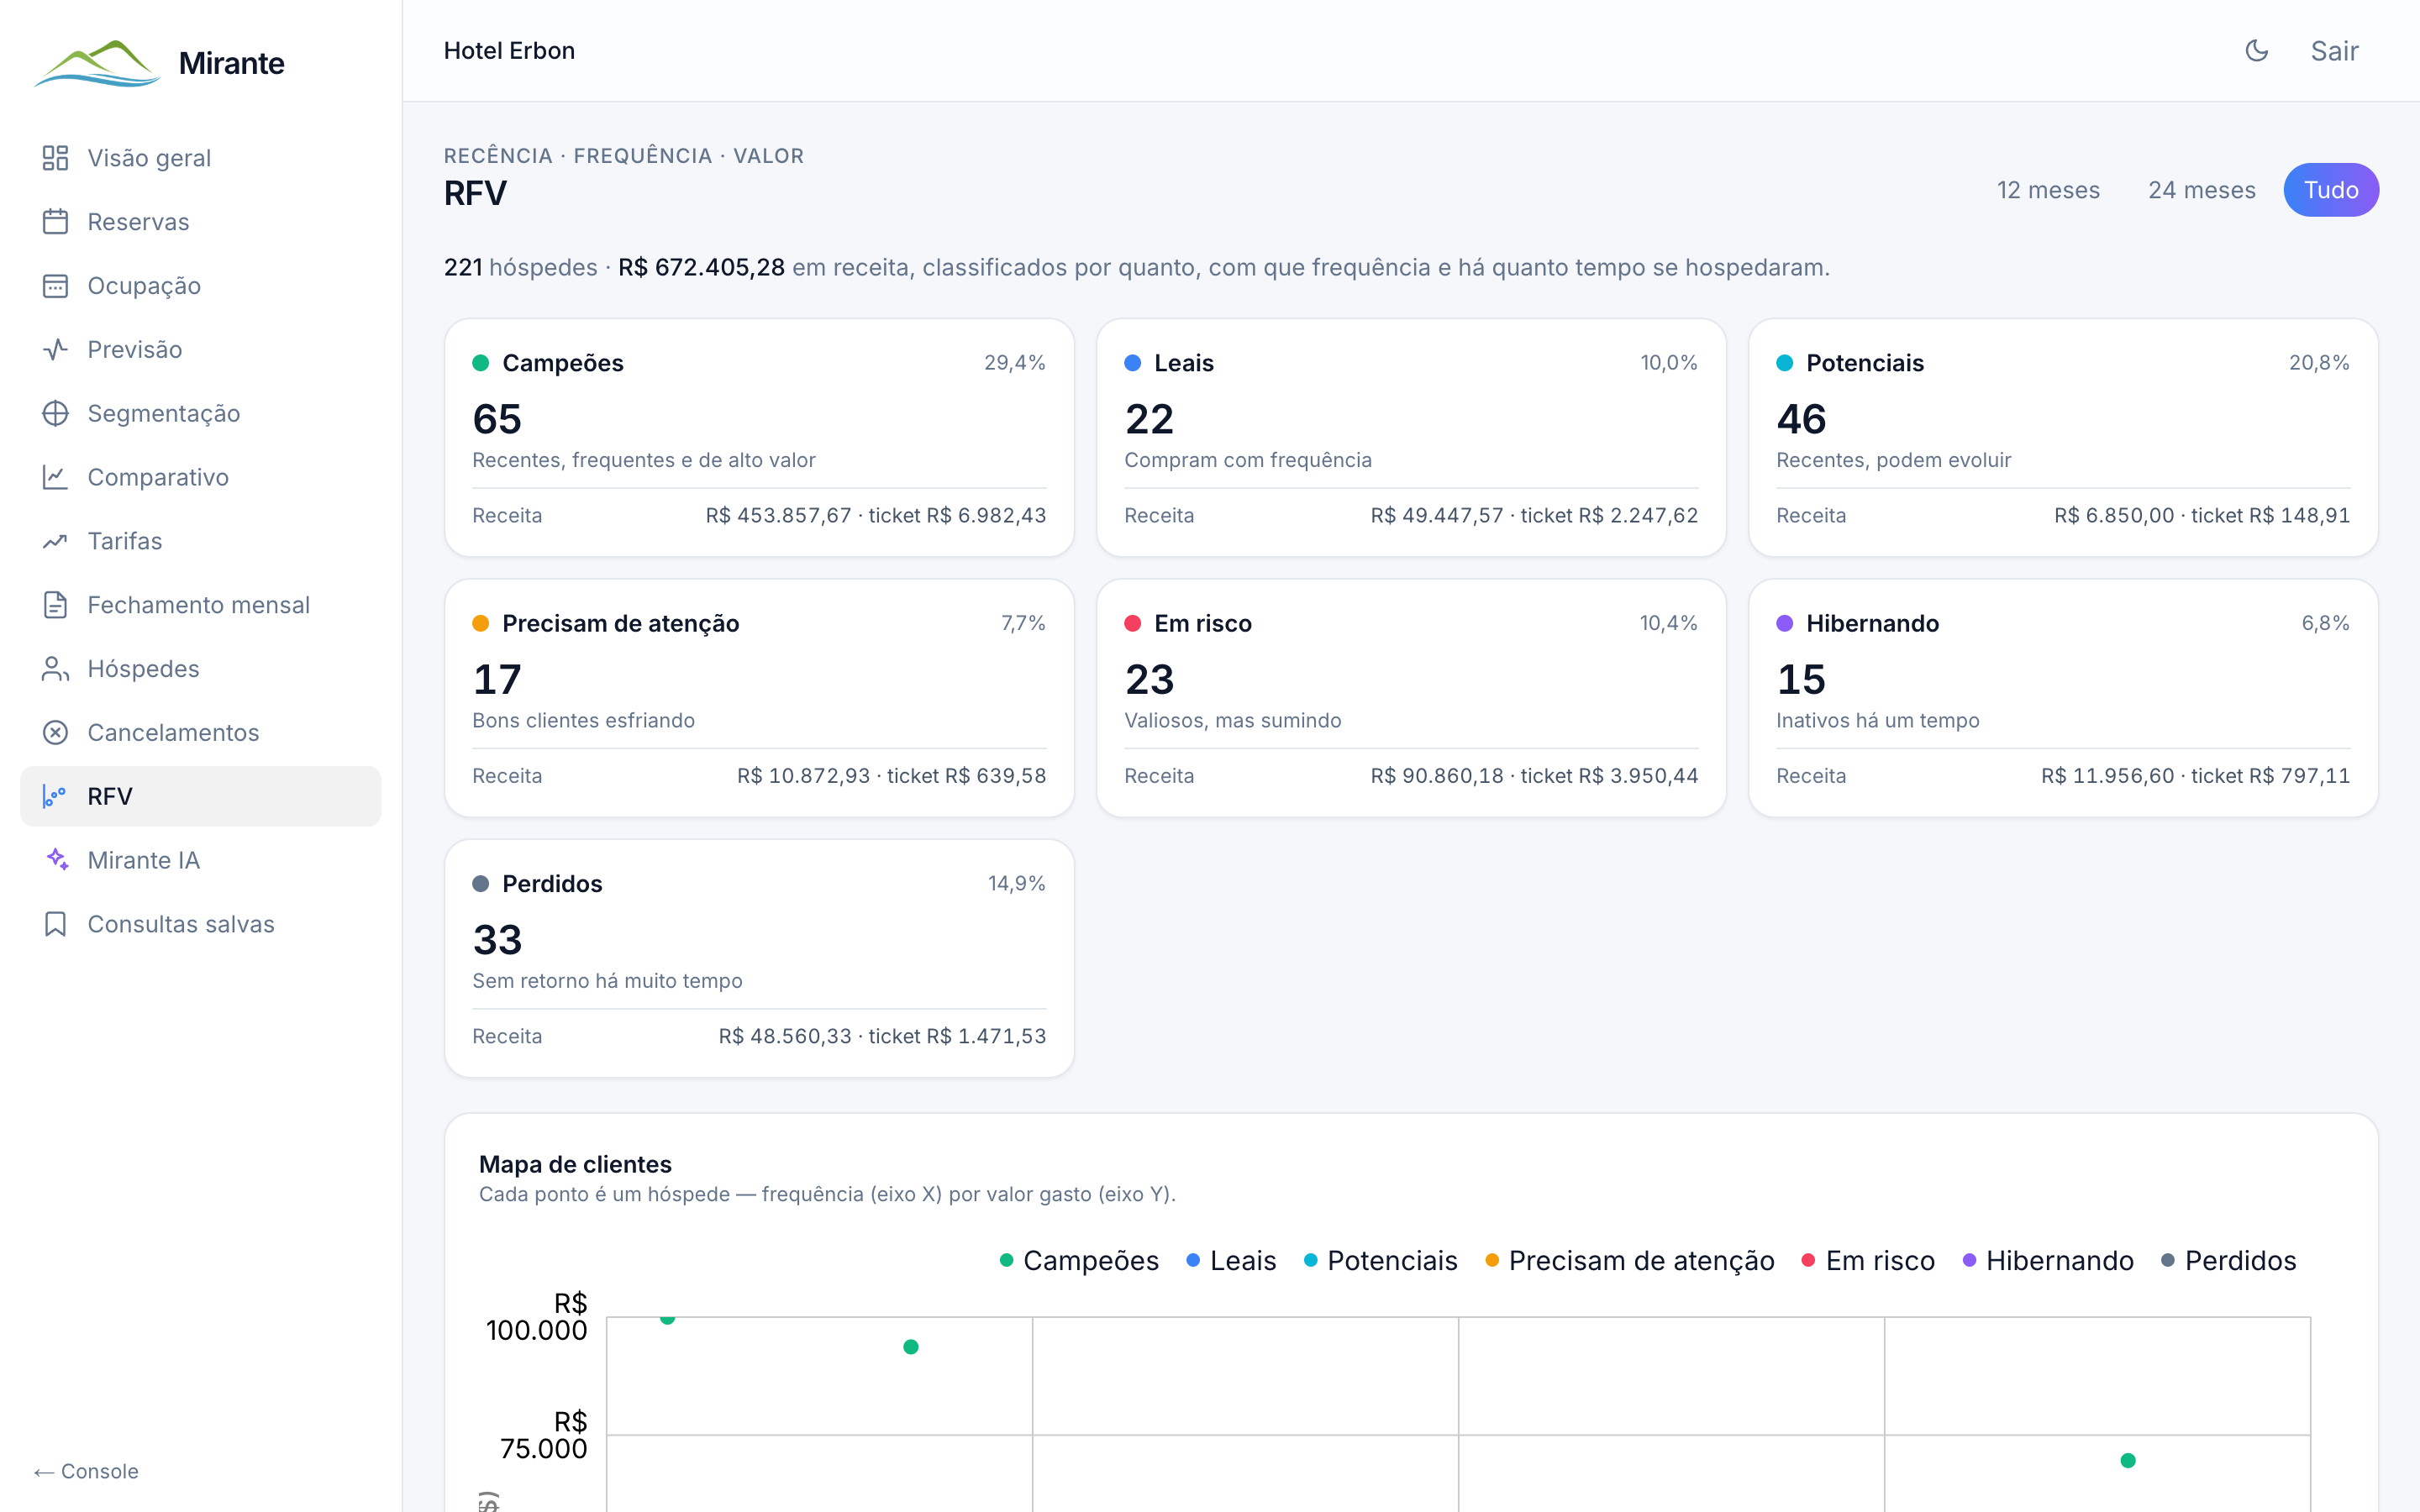Click the Mirante mountain logo
This screenshot has width=2420, height=1512.
pos(97,63)
